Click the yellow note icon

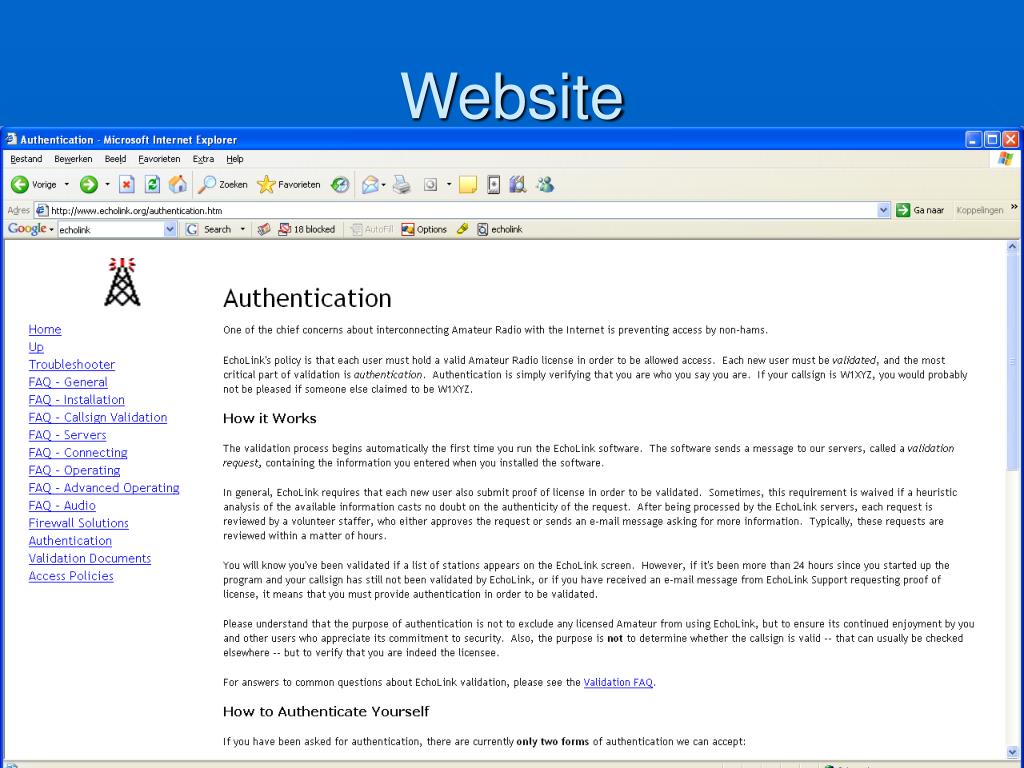coord(468,185)
